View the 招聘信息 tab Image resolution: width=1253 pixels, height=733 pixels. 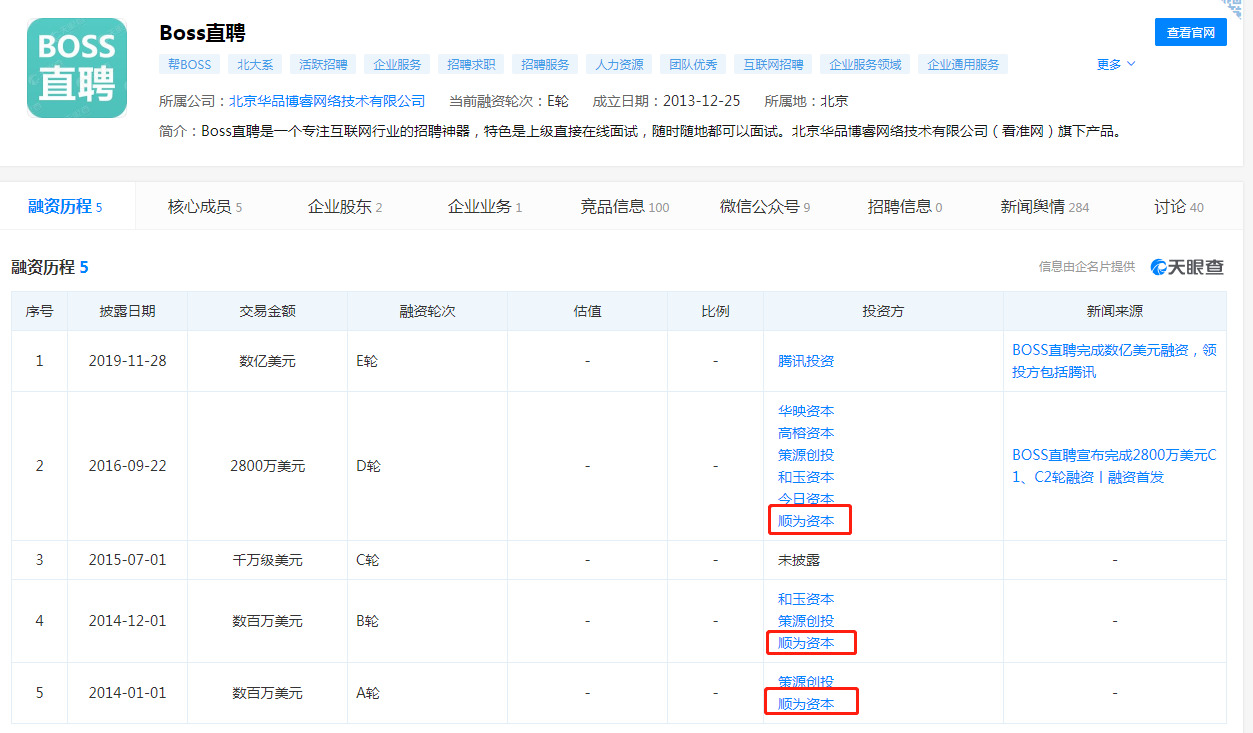click(x=905, y=207)
